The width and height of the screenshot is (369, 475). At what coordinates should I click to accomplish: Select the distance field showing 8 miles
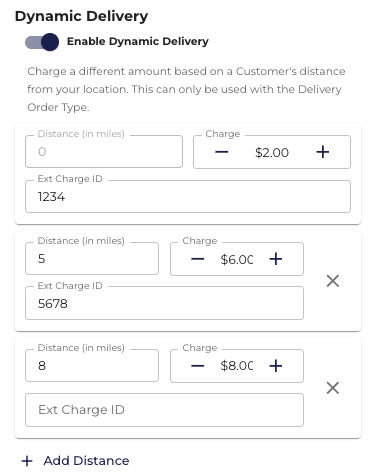[92, 366]
